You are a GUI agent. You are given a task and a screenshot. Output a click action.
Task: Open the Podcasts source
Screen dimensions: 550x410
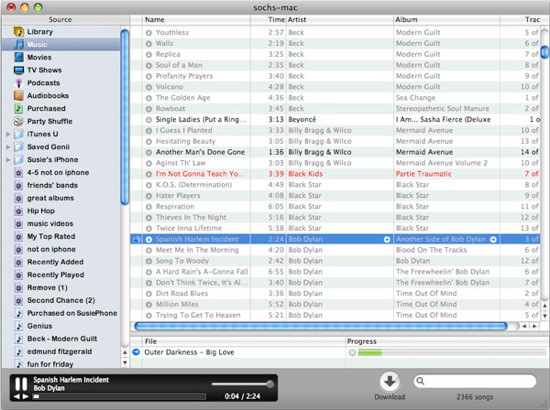(x=43, y=83)
